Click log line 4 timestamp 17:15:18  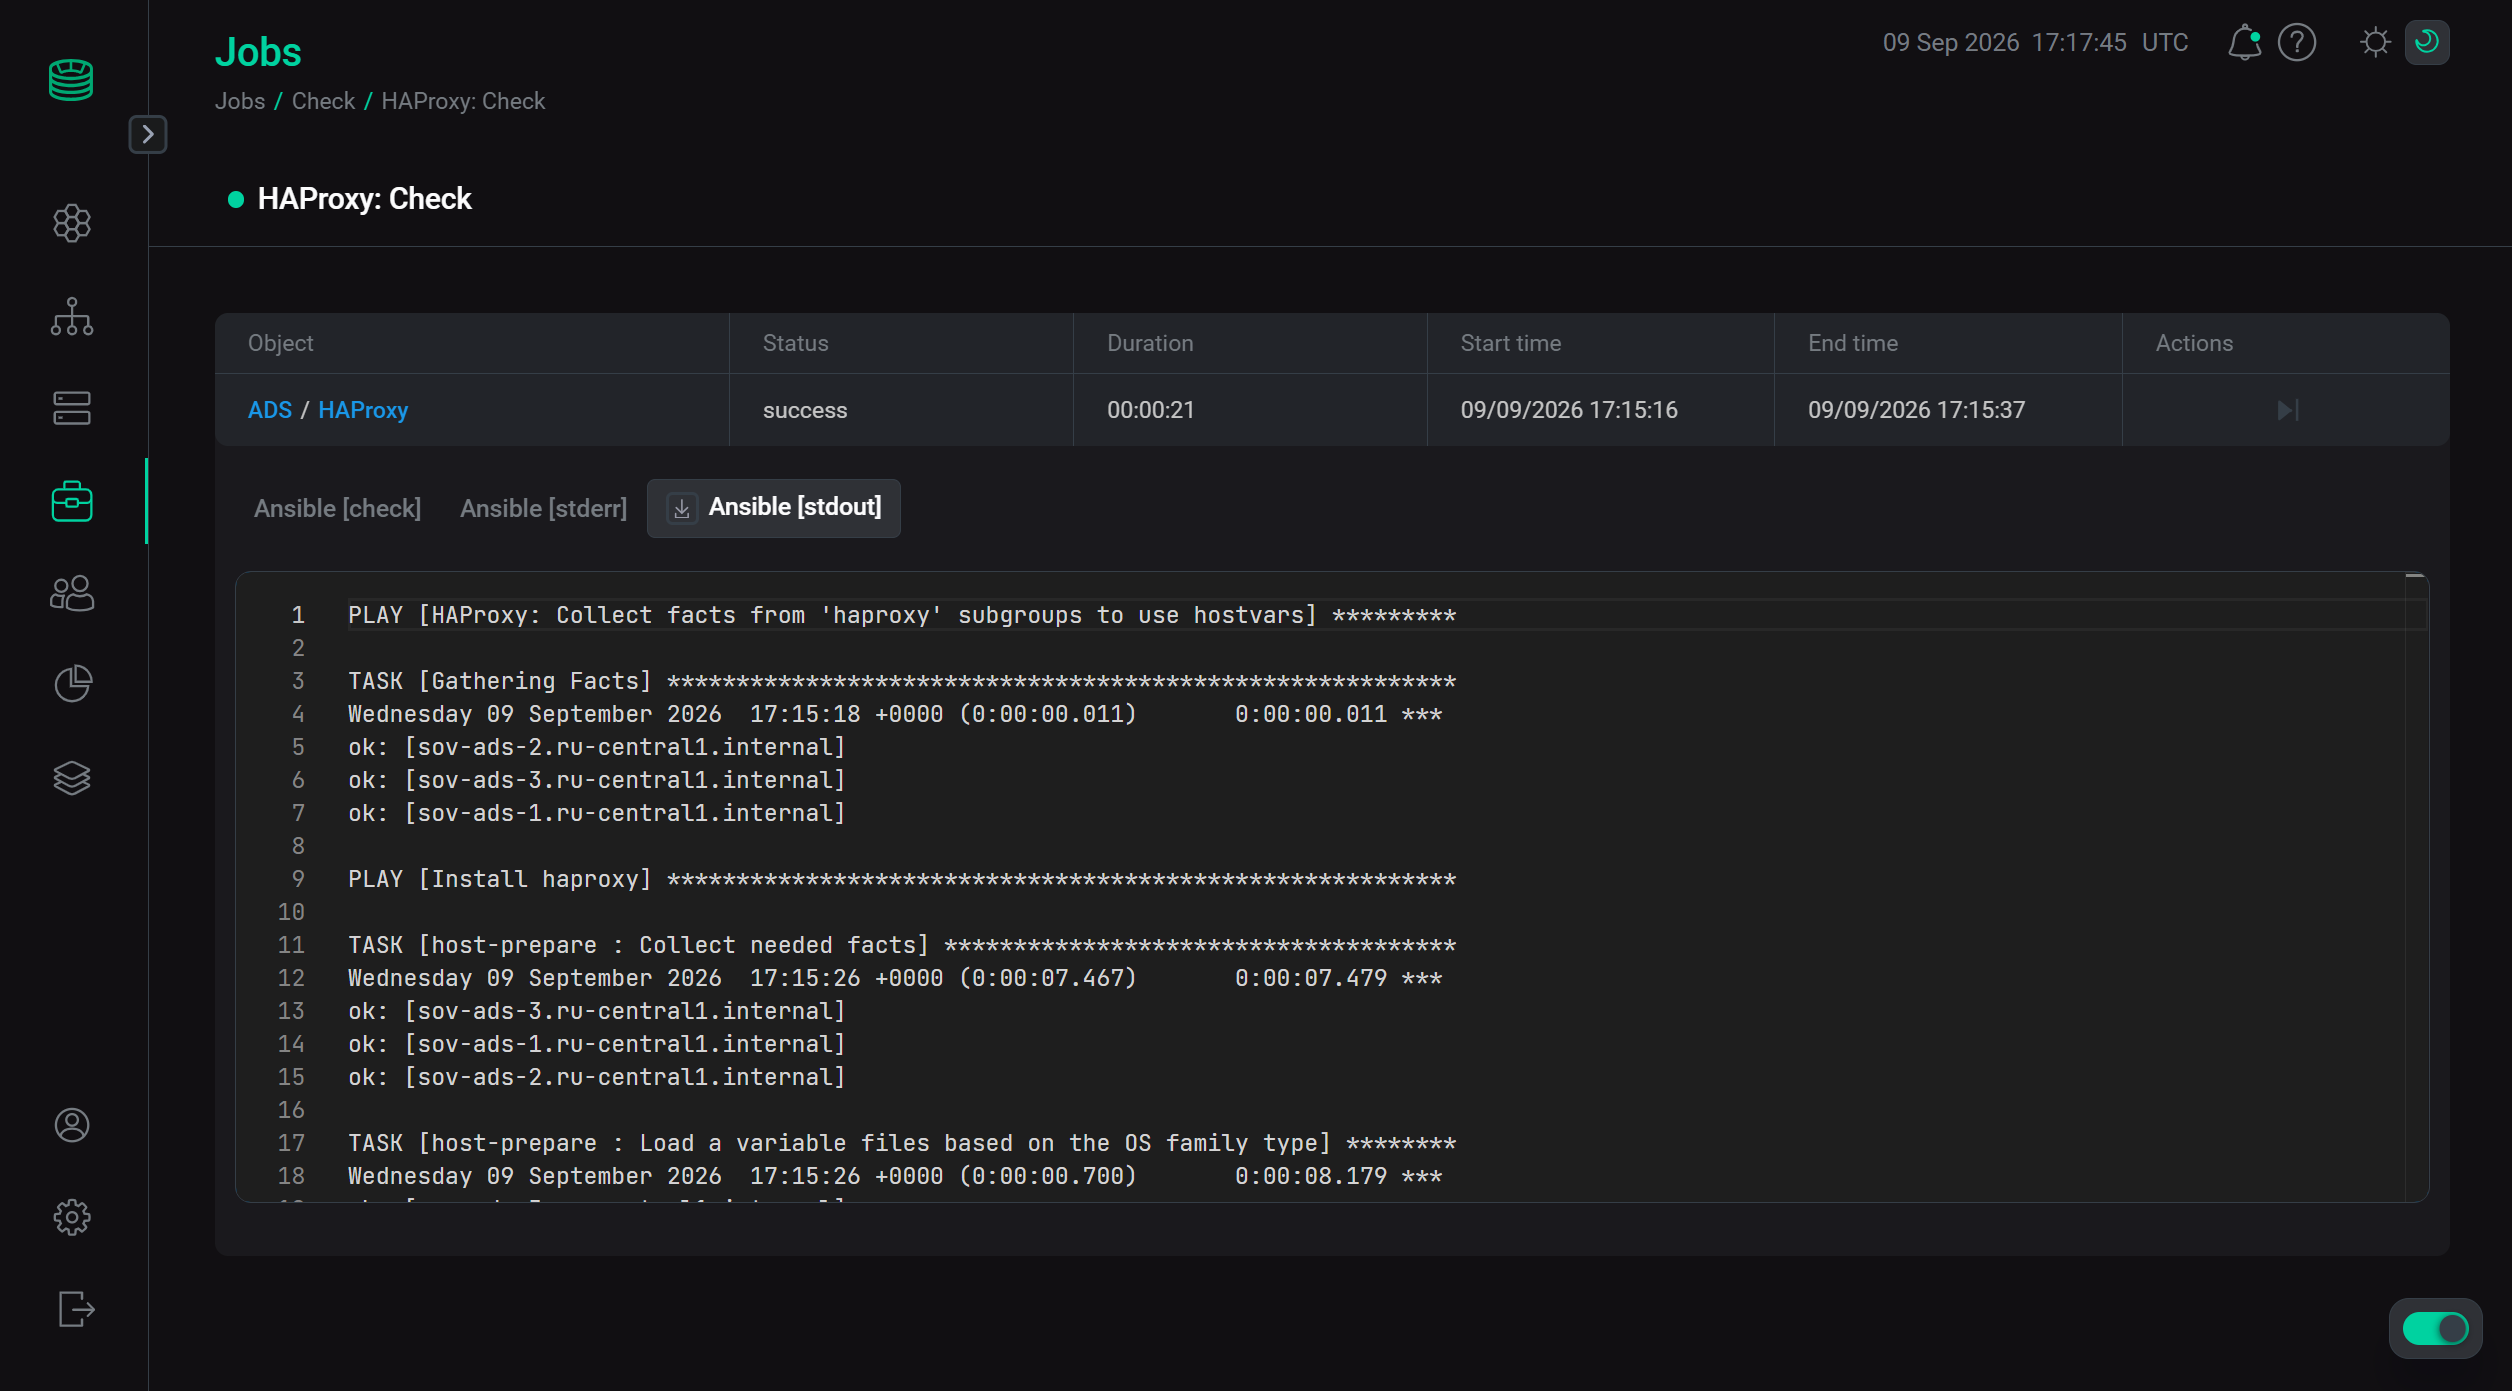(805, 714)
